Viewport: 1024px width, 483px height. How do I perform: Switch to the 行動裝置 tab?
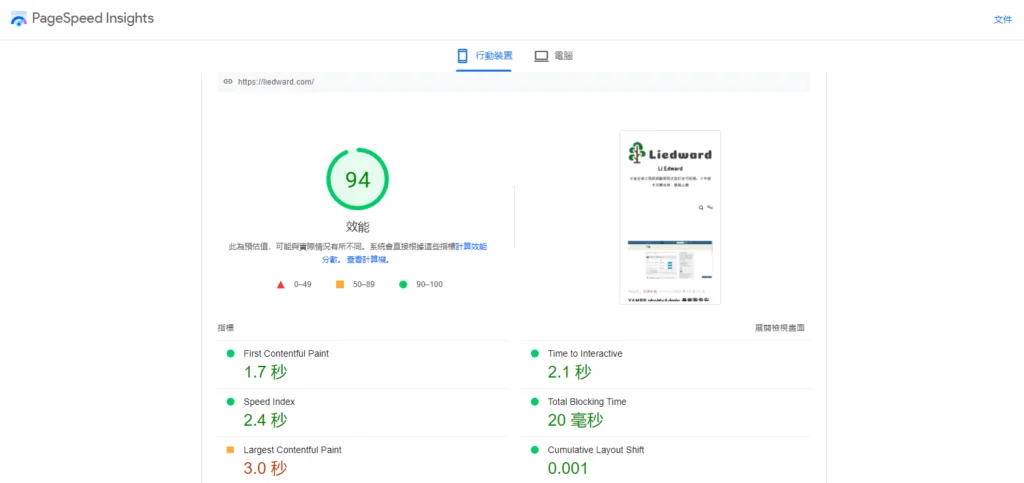pyautogui.click(x=484, y=56)
